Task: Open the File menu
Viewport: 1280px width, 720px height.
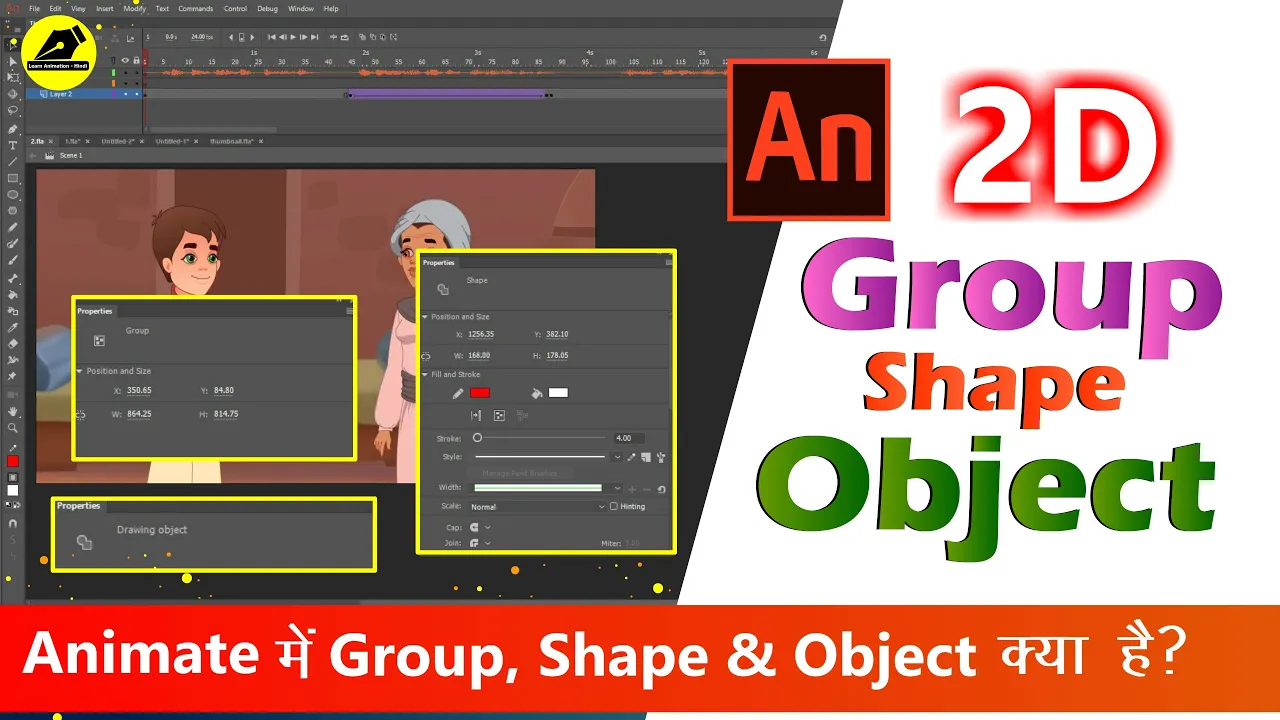Action: pos(34,8)
